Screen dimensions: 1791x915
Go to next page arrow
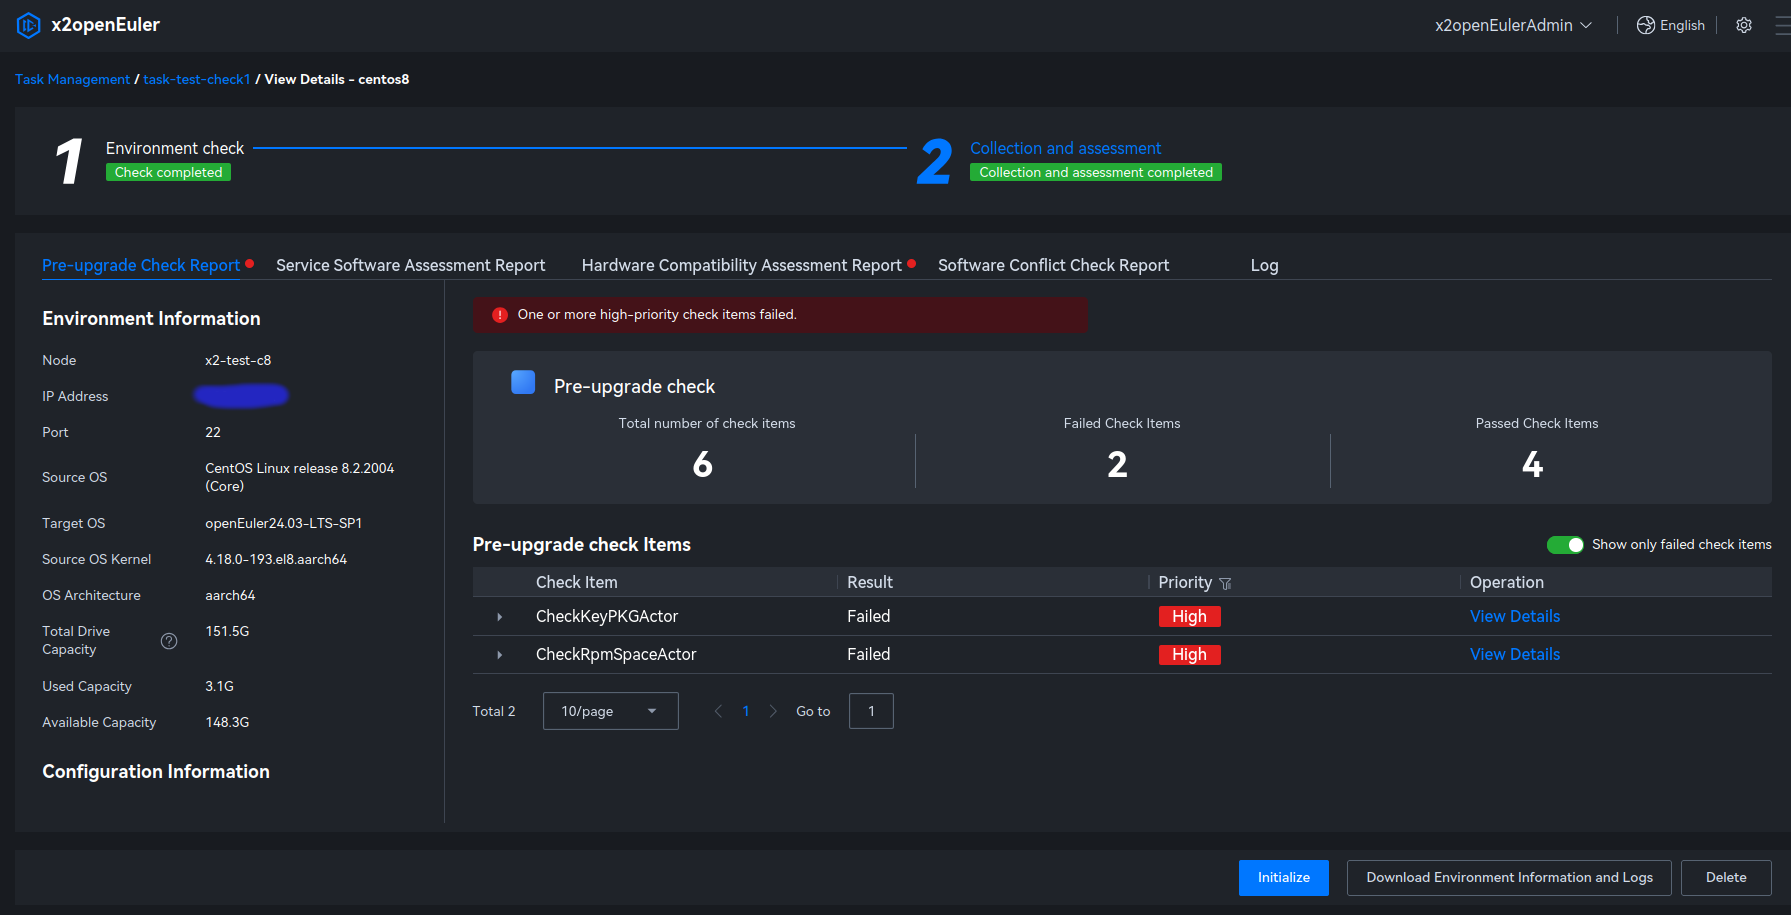(x=773, y=711)
